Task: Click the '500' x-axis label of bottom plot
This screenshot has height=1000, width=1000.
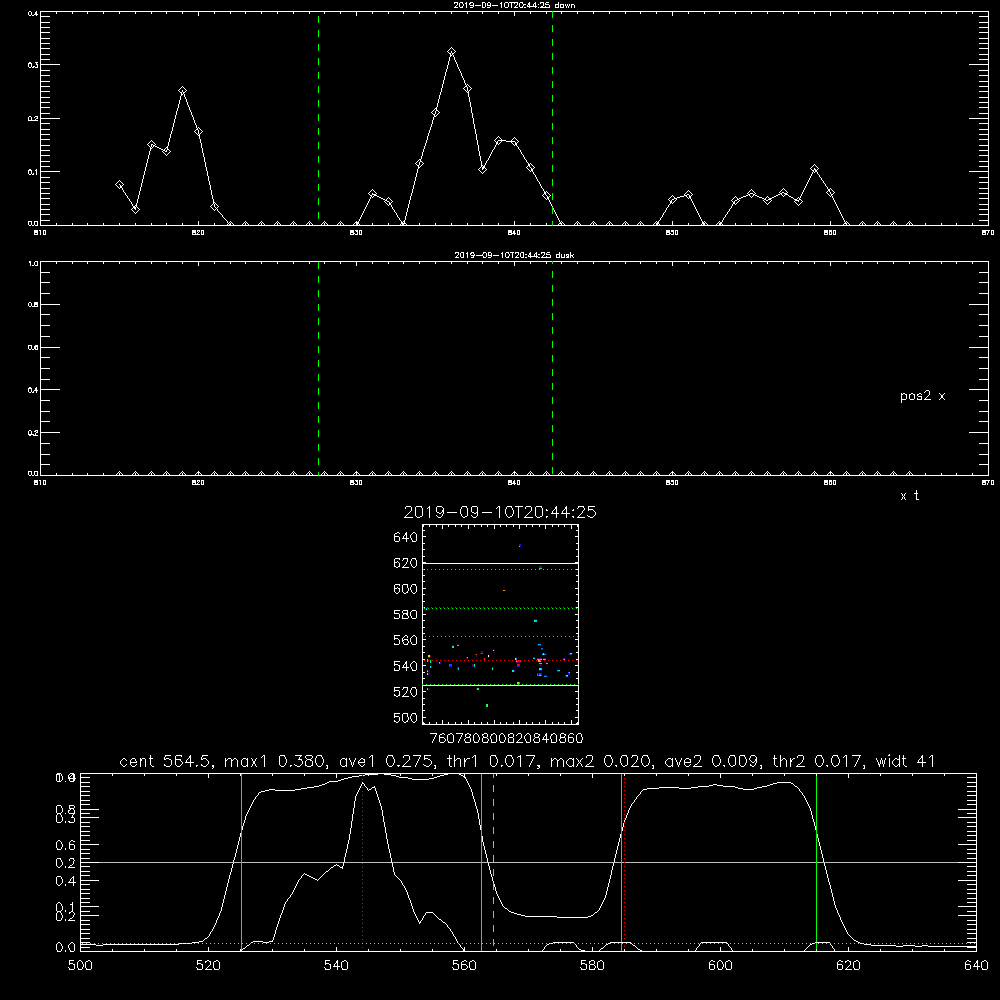Action: [80, 965]
